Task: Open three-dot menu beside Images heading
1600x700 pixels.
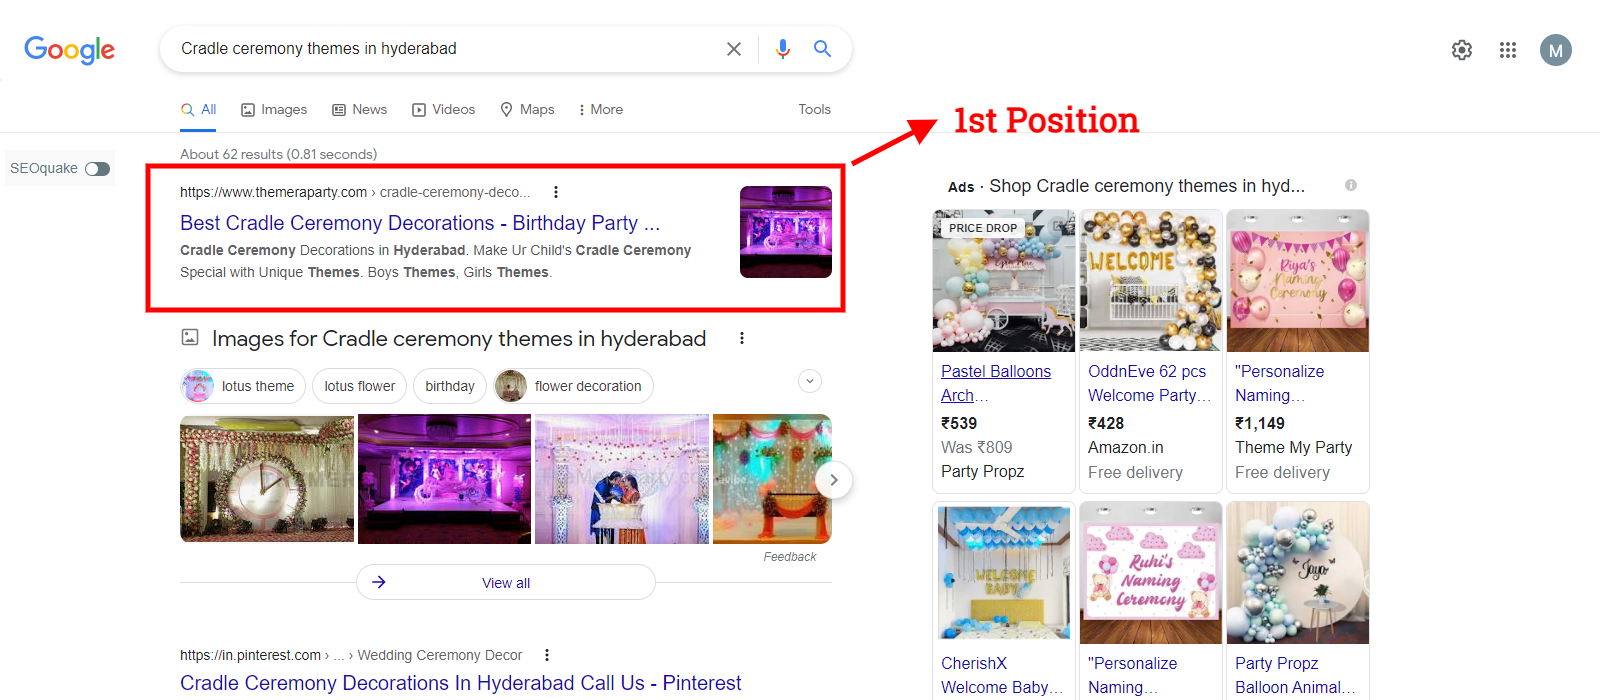Action: click(742, 338)
